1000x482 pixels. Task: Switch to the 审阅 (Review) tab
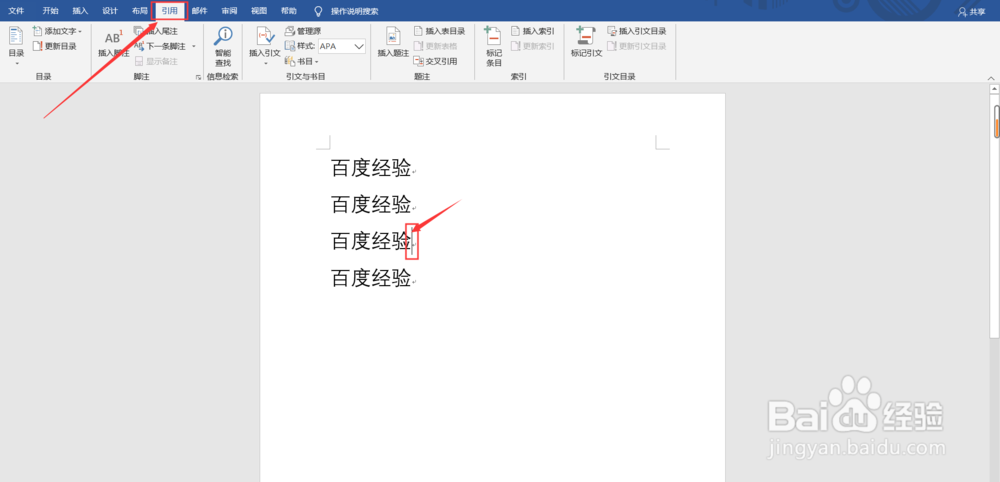pyautogui.click(x=230, y=11)
